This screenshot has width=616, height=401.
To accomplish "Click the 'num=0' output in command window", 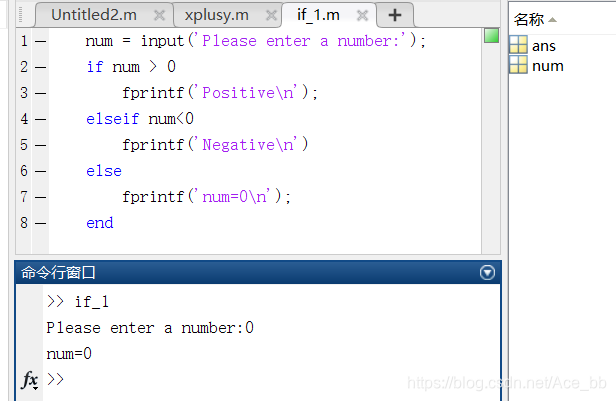I will (x=69, y=353).
